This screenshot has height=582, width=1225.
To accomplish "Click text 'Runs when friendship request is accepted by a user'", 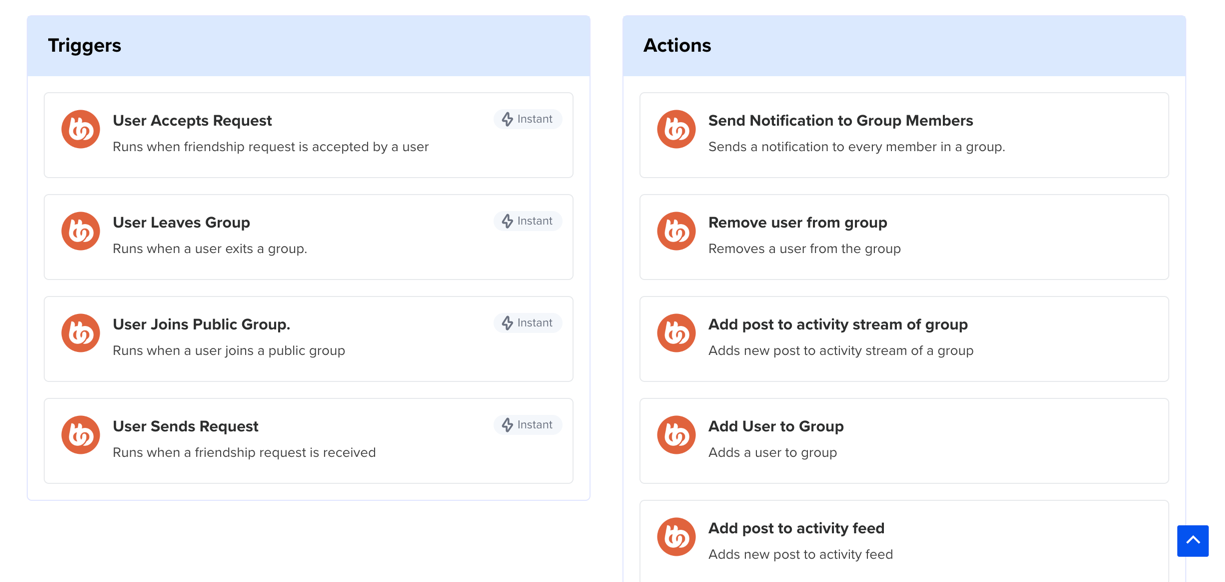I will 271,147.
